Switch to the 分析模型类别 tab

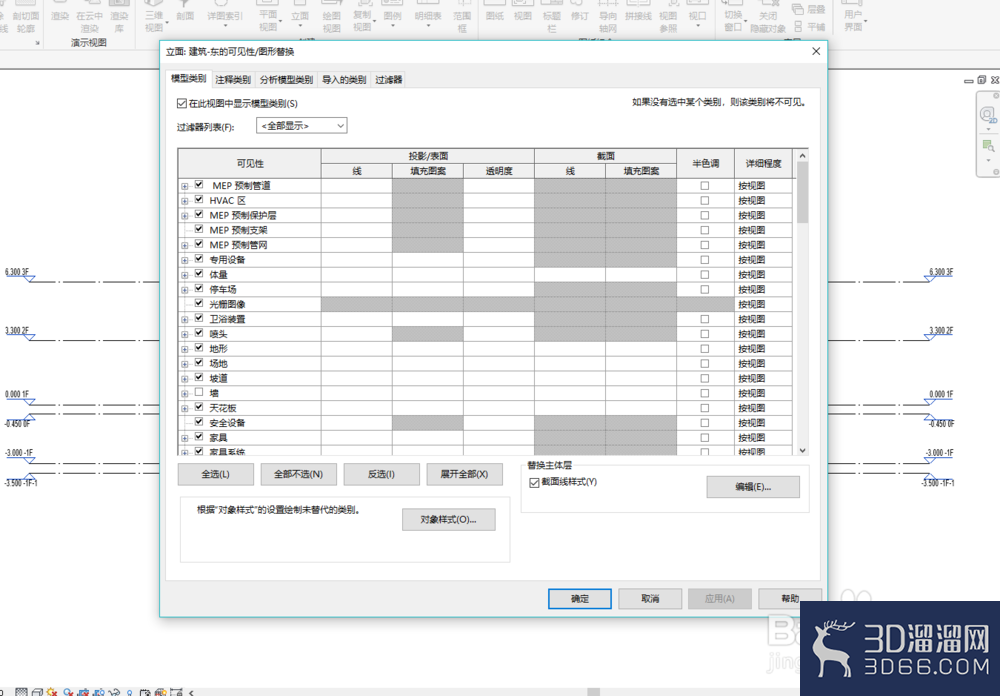click(286, 80)
